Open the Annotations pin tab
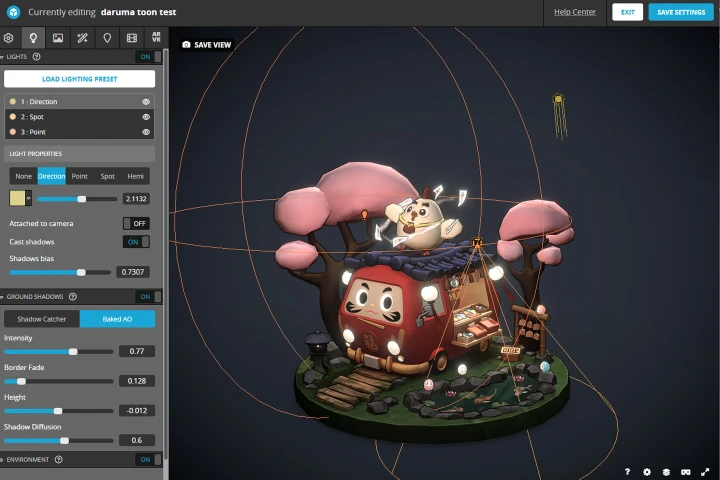 (107, 38)
